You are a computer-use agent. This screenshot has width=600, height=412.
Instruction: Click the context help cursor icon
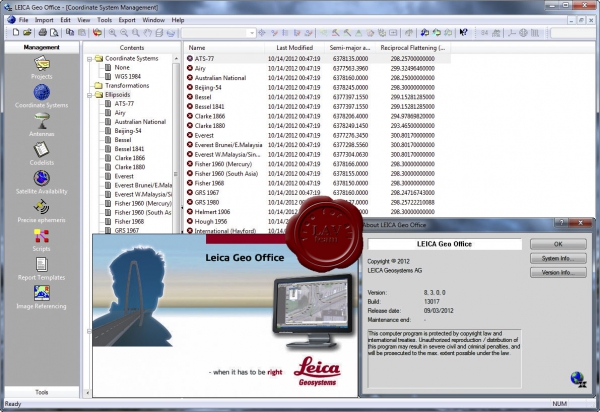click(x=463, y=33)
